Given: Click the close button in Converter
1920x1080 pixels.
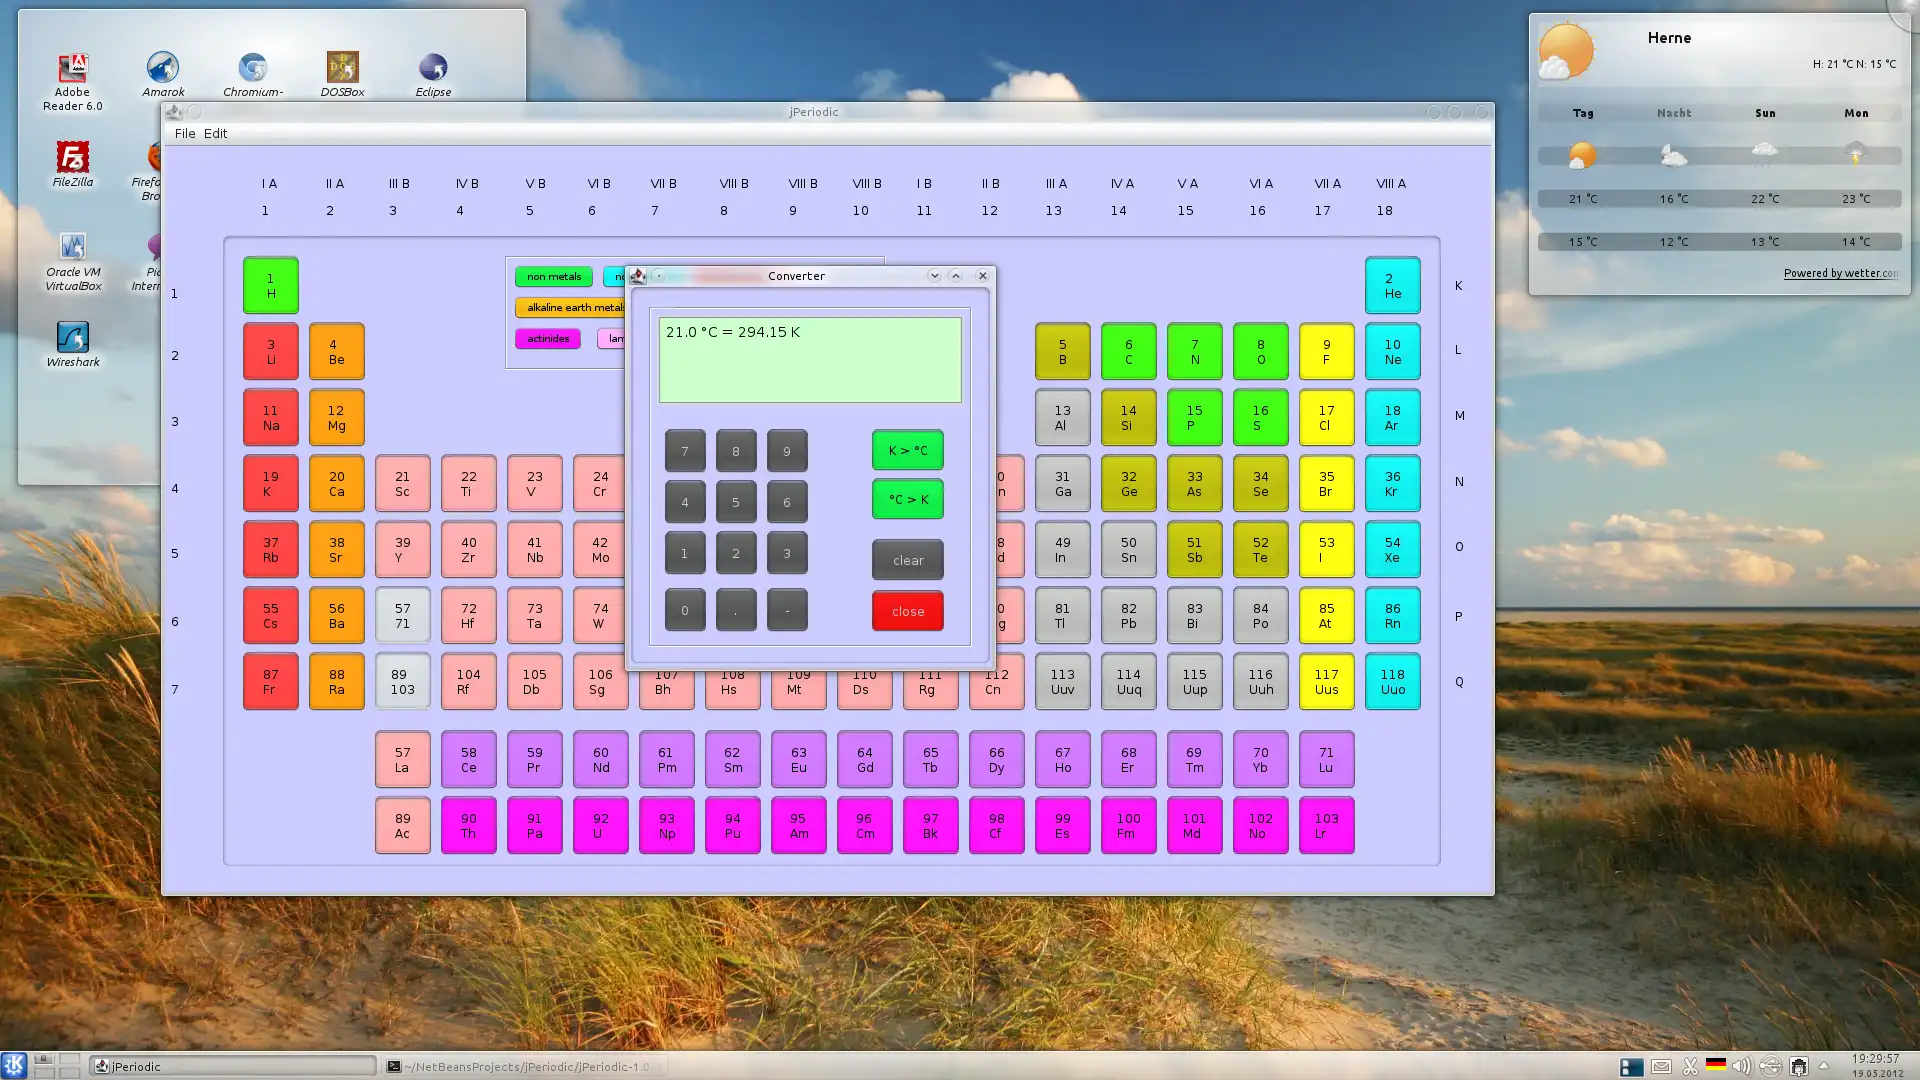Looking at the screenshot, I should click(909, 609).
